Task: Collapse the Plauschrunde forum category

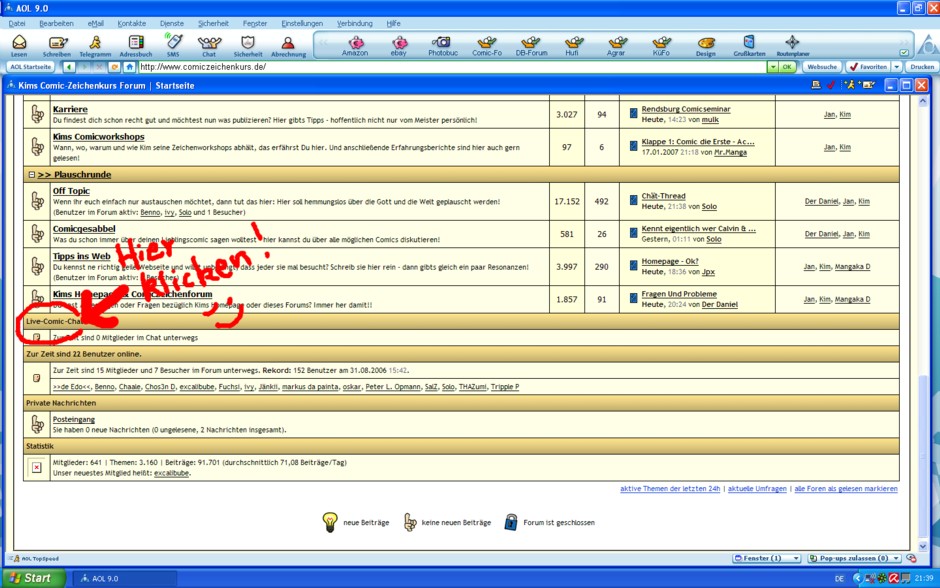Action: (x=32, y=175)
